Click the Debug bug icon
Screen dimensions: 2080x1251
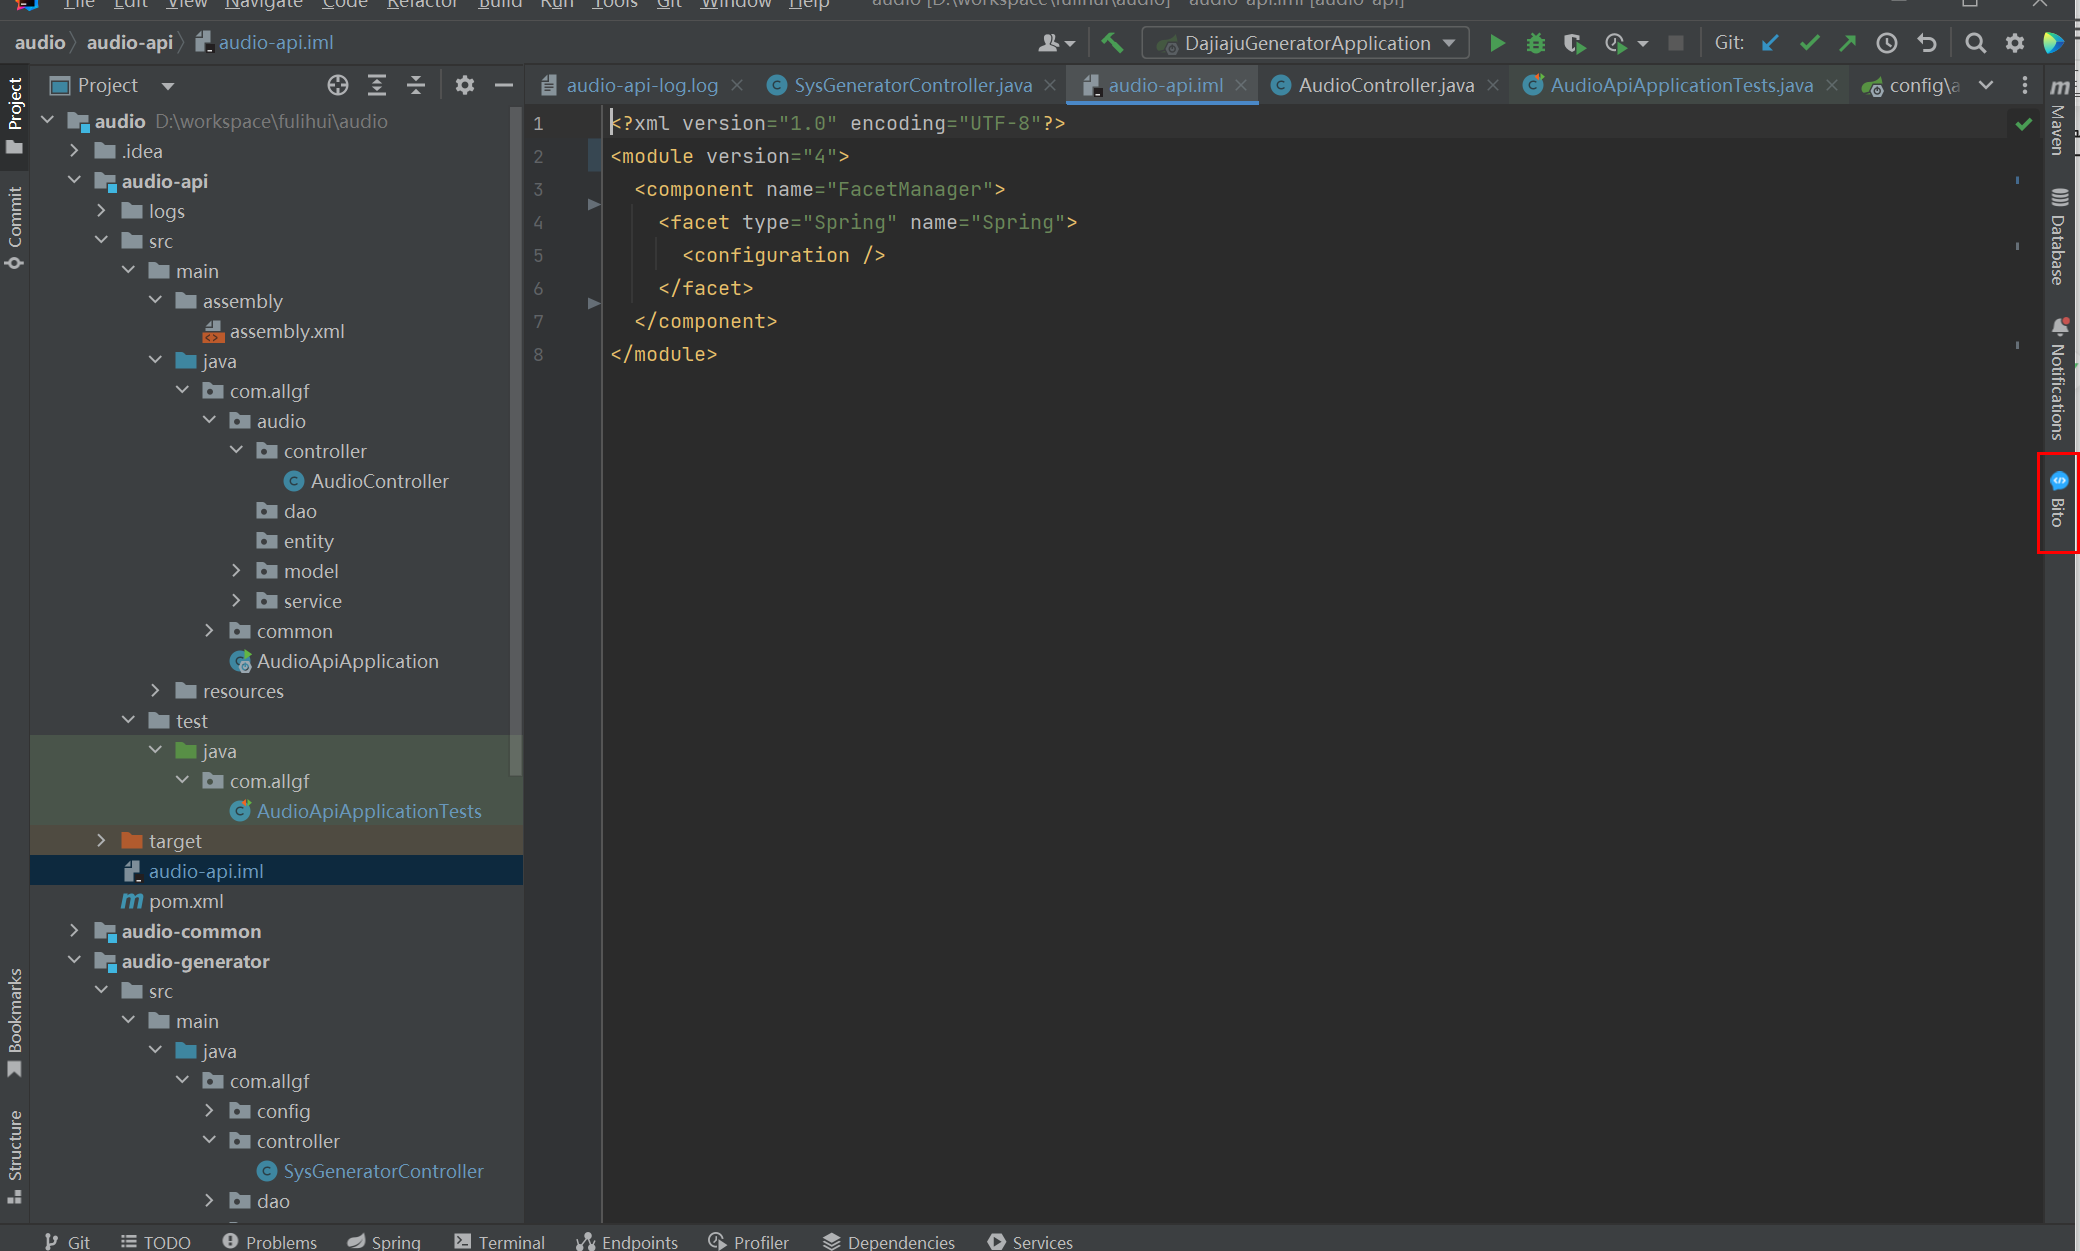[1535, 43]
